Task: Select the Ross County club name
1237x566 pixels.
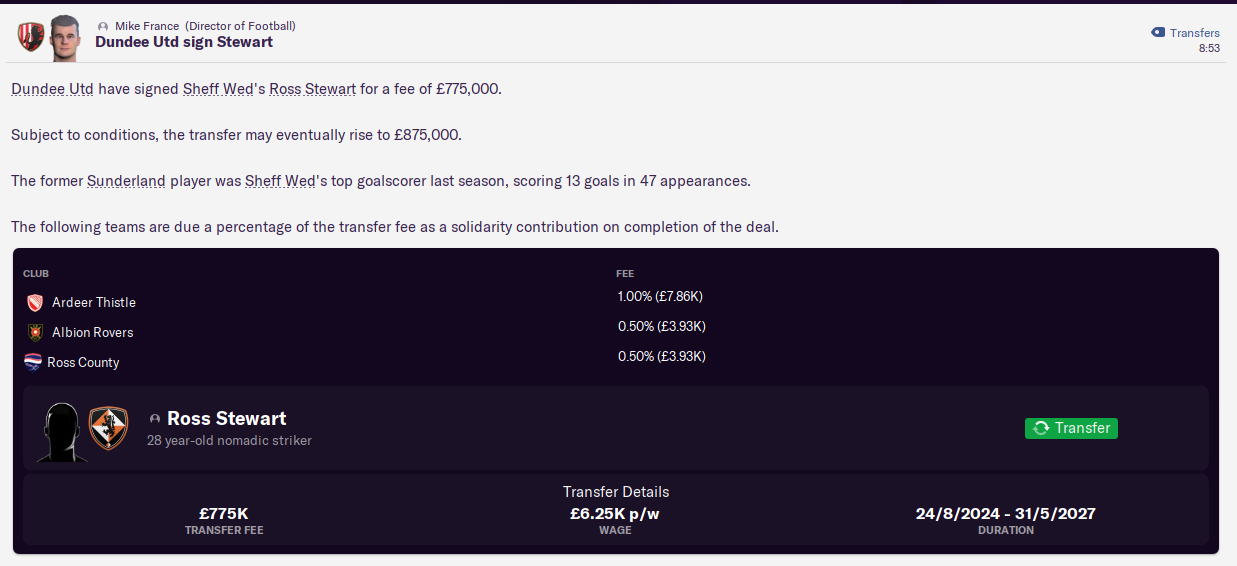Action: (83, 362)
